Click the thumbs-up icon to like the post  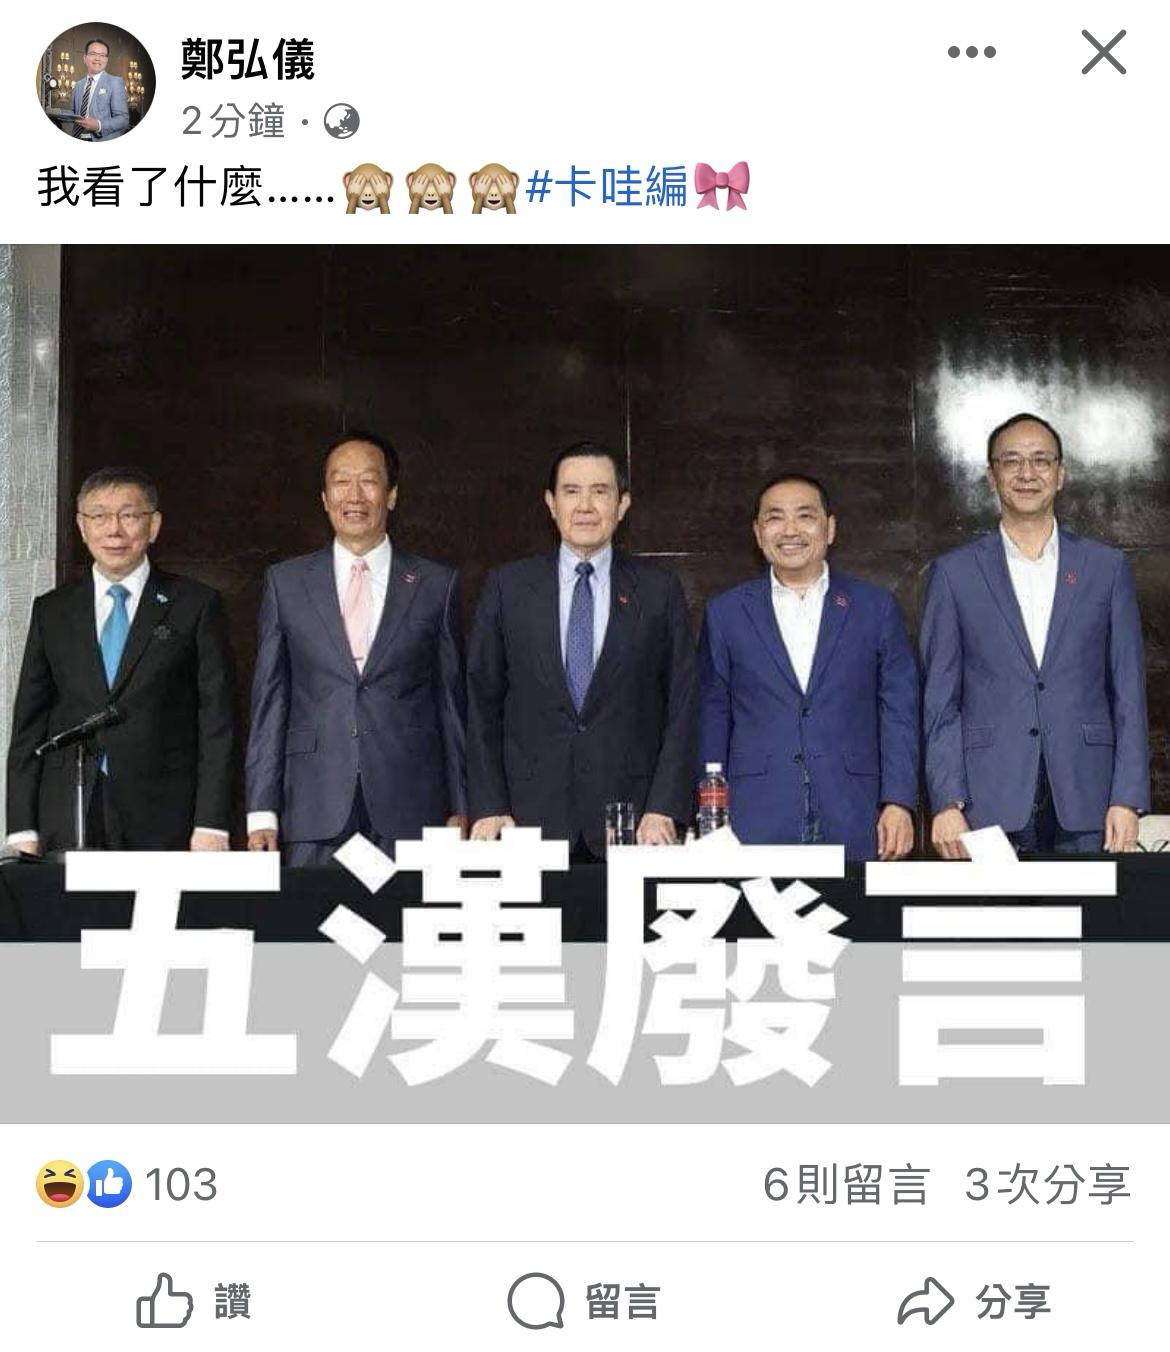coord(164,1300)
